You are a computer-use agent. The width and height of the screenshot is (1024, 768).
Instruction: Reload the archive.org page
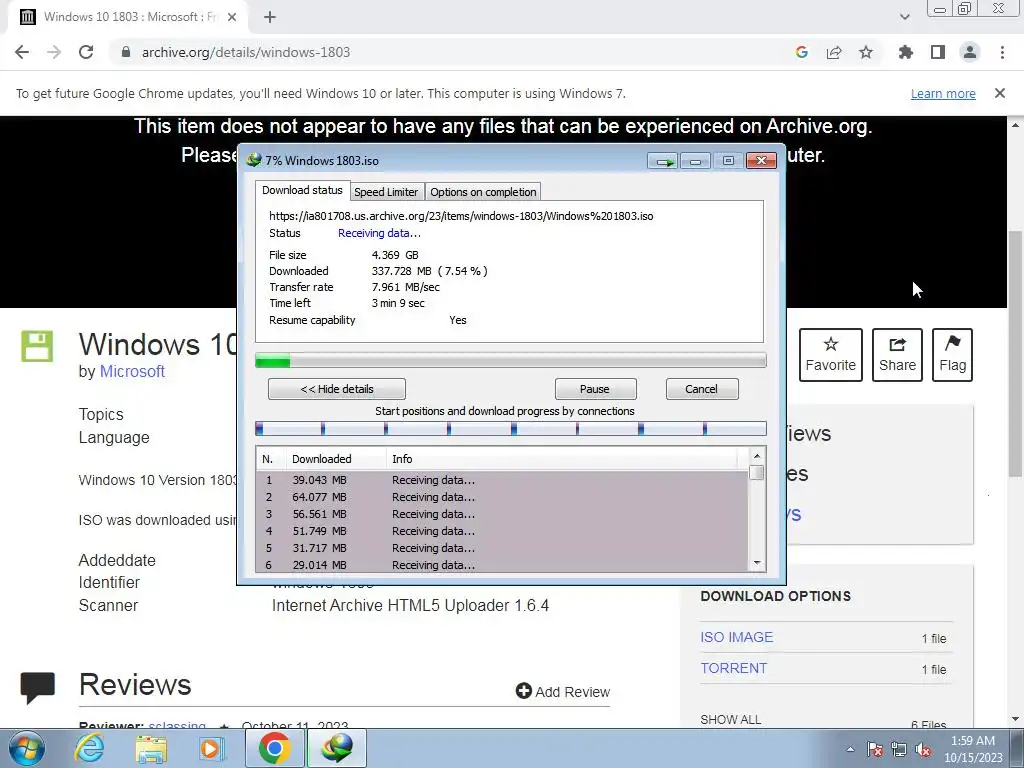86,52
